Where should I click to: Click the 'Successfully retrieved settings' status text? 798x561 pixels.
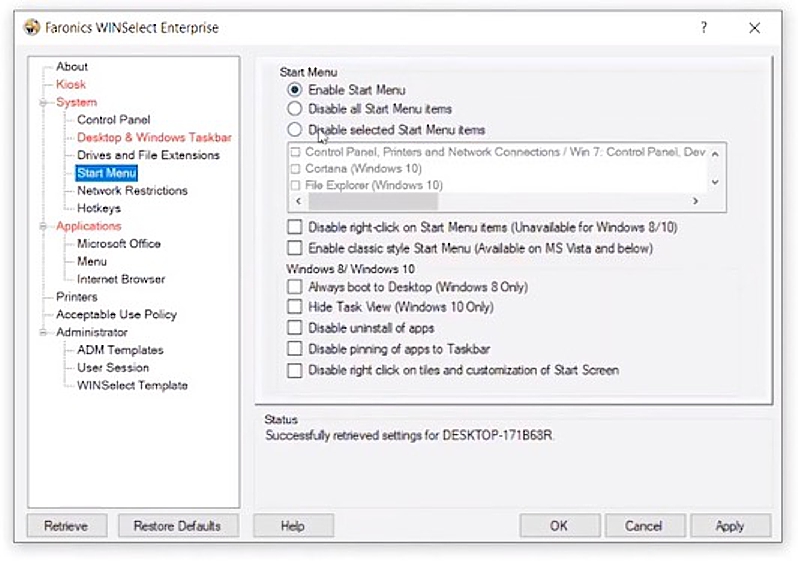(x=409, y=436)
